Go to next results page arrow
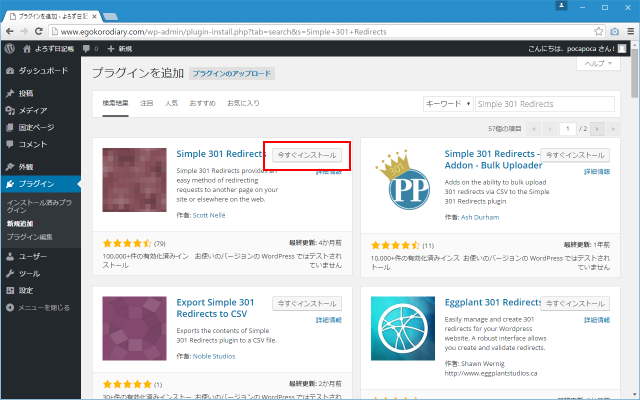640x400 pixels. (x=598, y=129)
